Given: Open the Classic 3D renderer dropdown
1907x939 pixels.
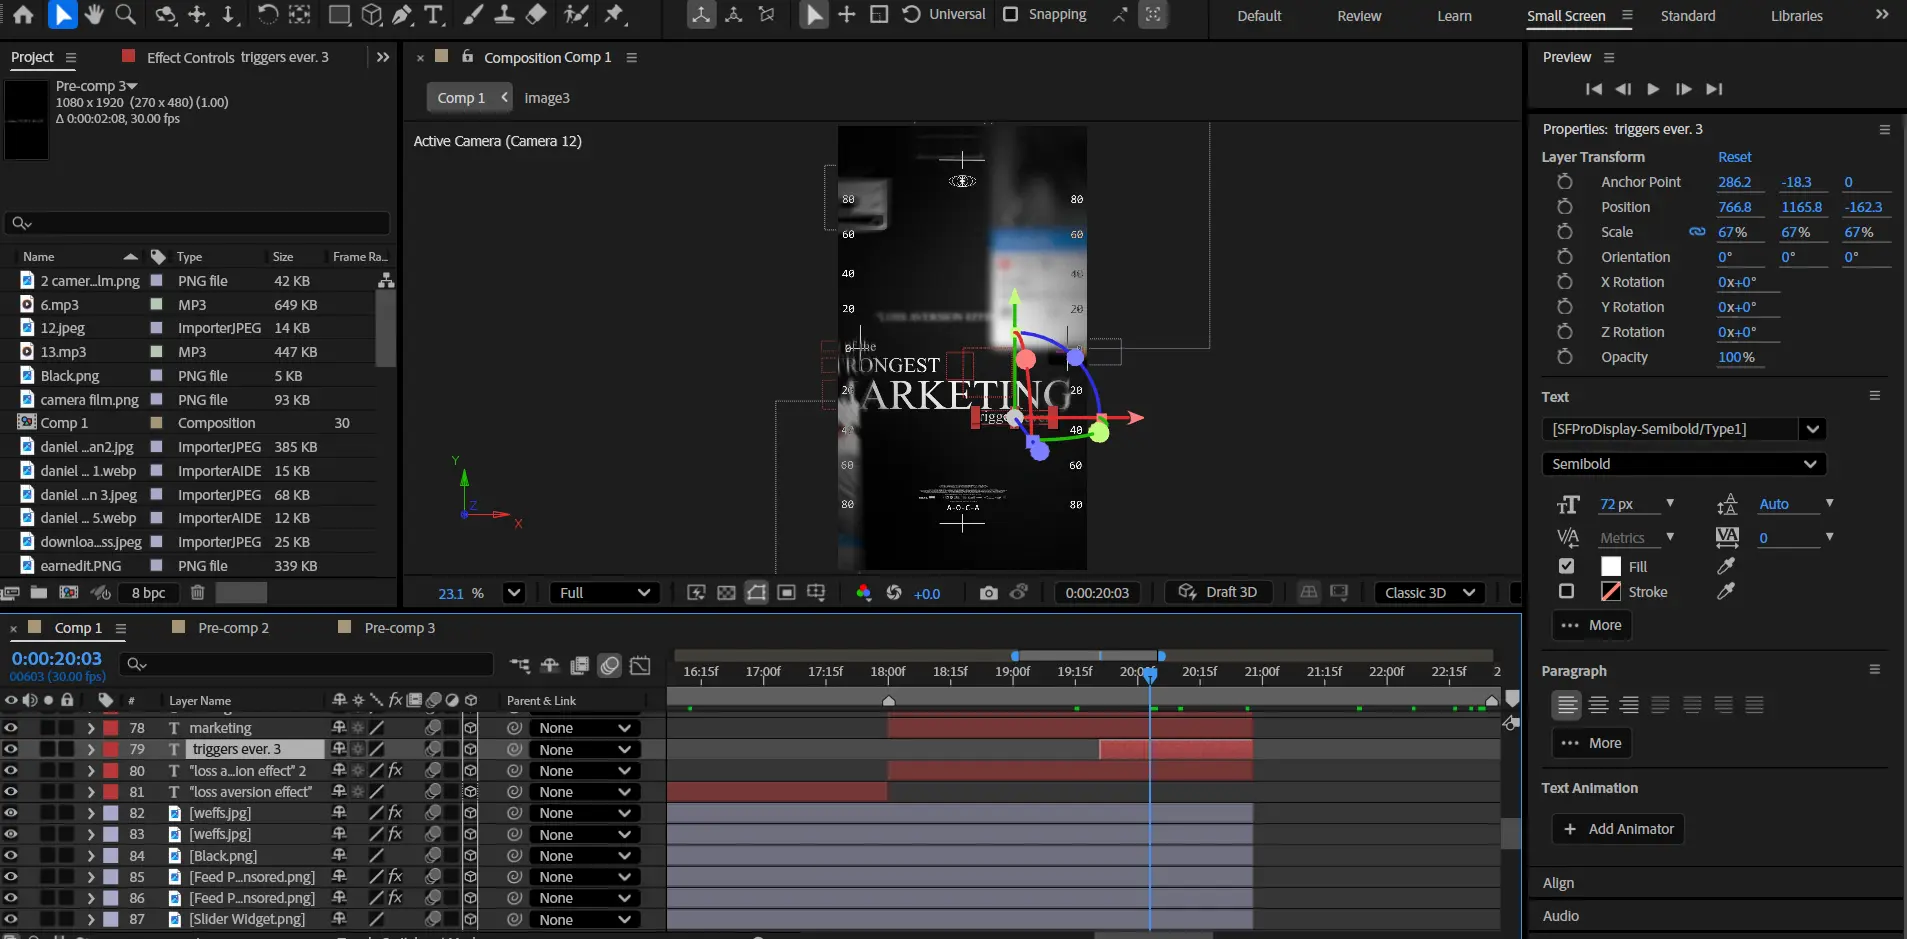Looking at the screenshot, I should 1429,593.
